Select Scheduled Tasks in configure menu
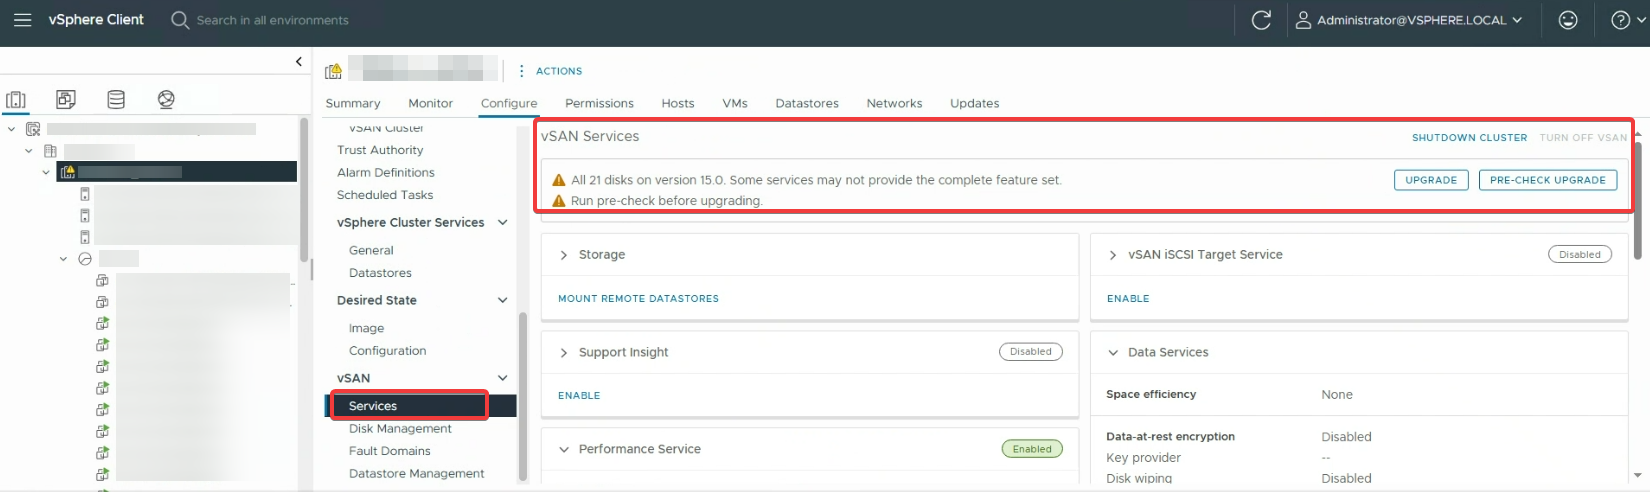Viewport: 1650px width, 492px height. (385, 195)
